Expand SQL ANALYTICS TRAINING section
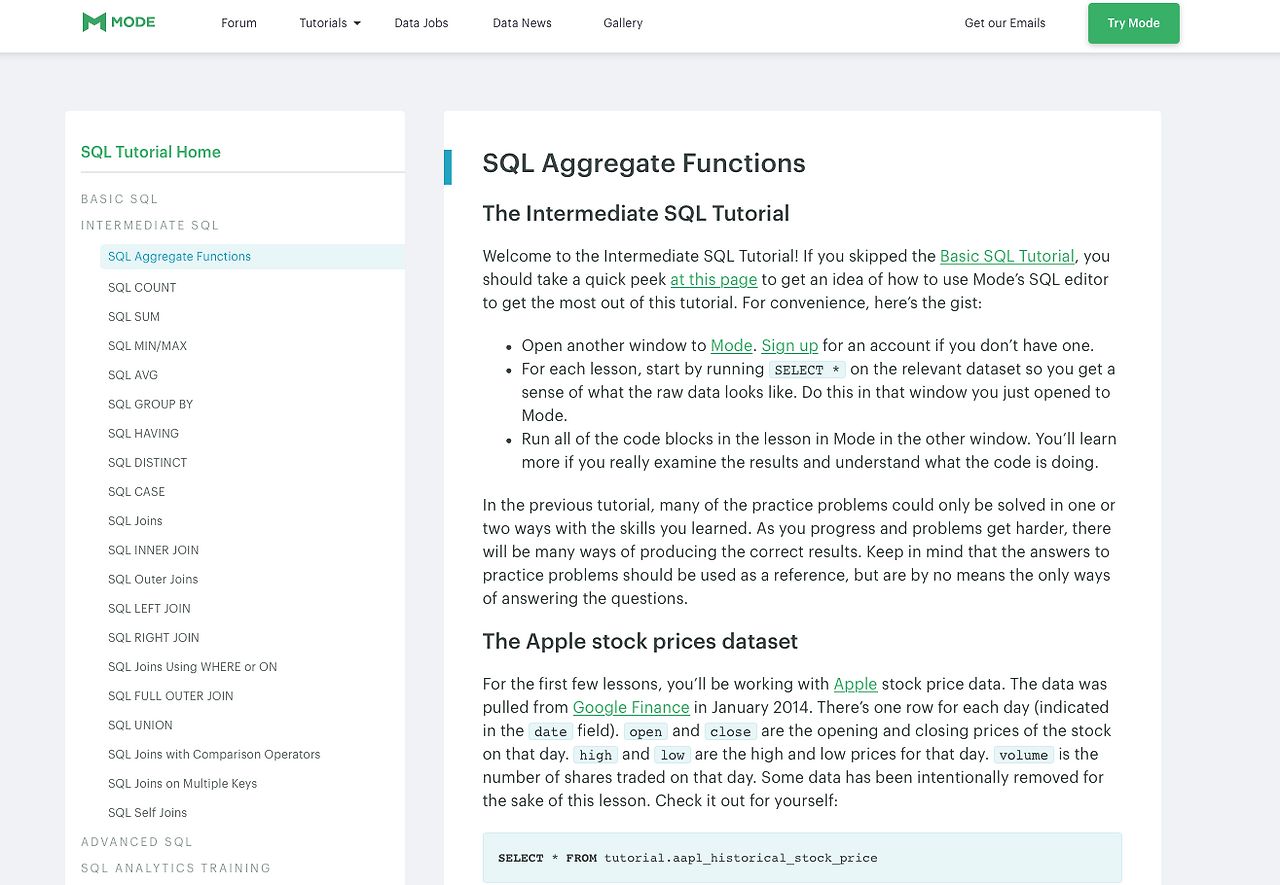The image size is (1280, 885). coord(176,868)
